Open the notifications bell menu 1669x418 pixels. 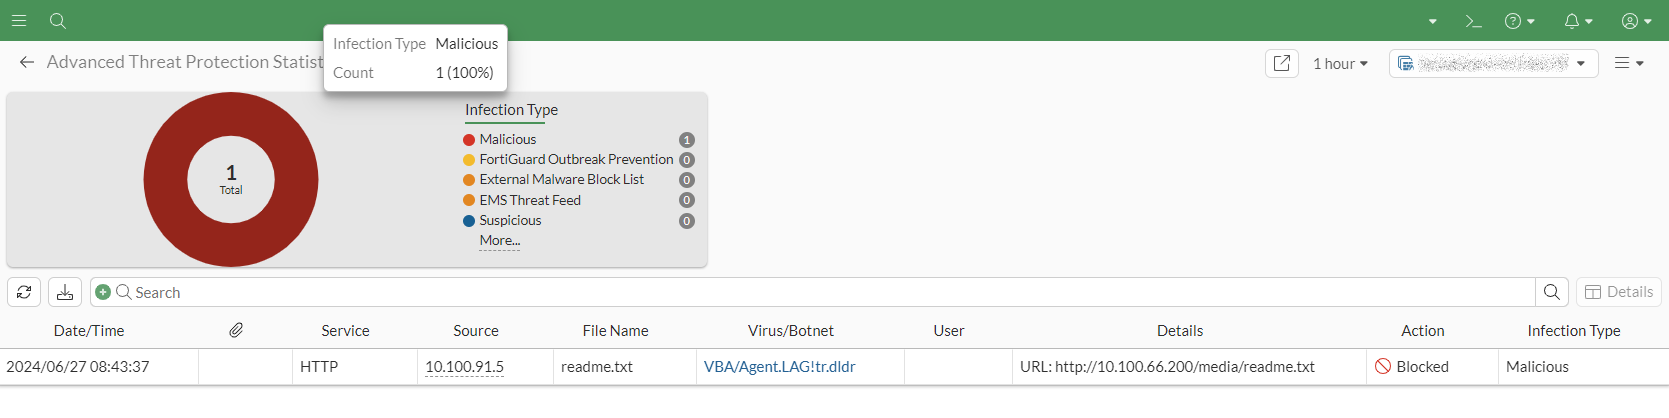(x=1578, y=21)
